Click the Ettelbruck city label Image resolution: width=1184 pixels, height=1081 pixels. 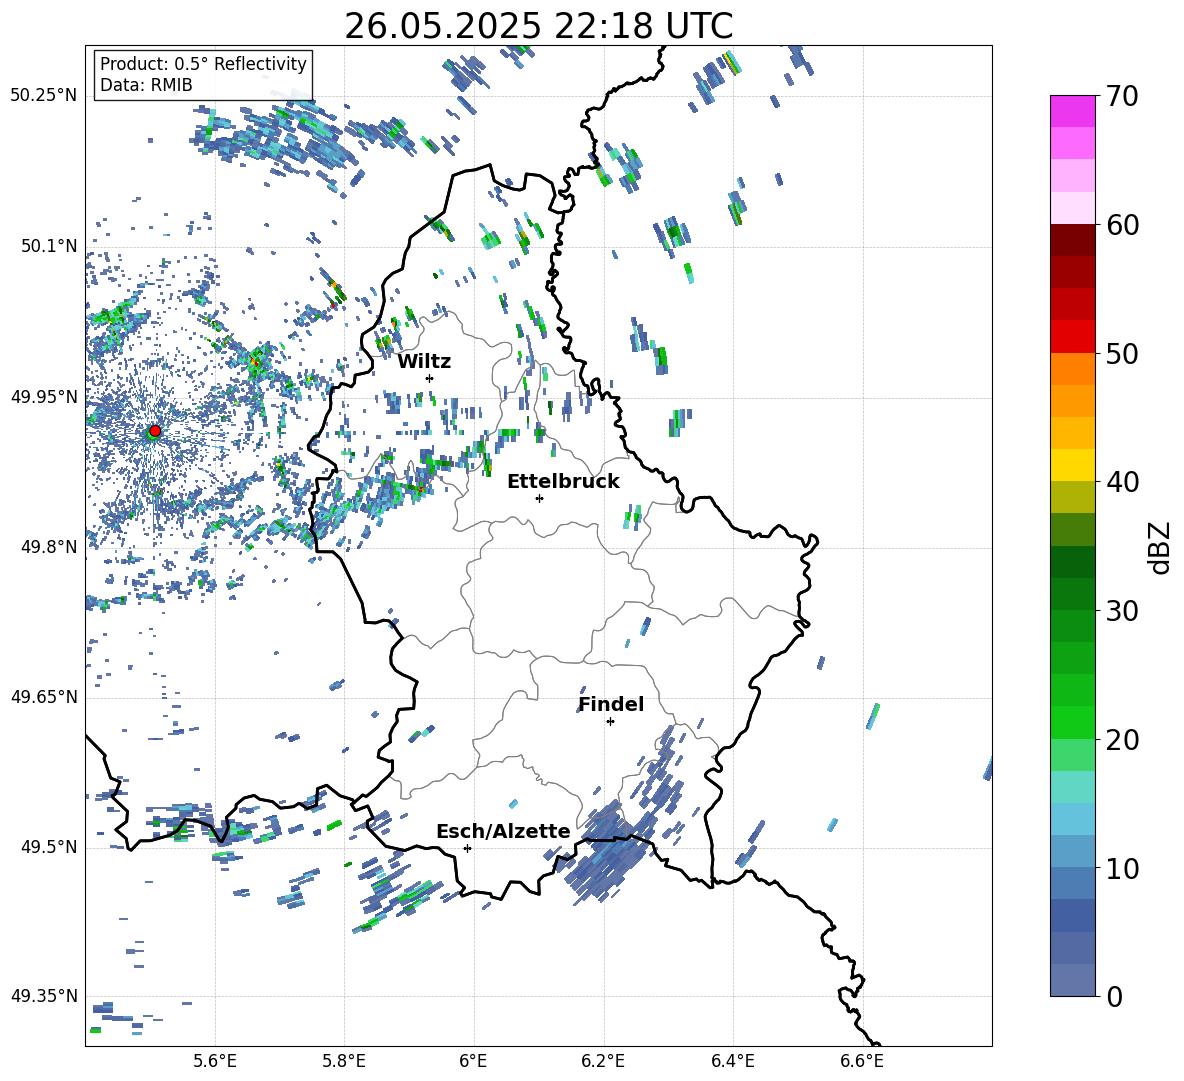[x=563, y=482]
